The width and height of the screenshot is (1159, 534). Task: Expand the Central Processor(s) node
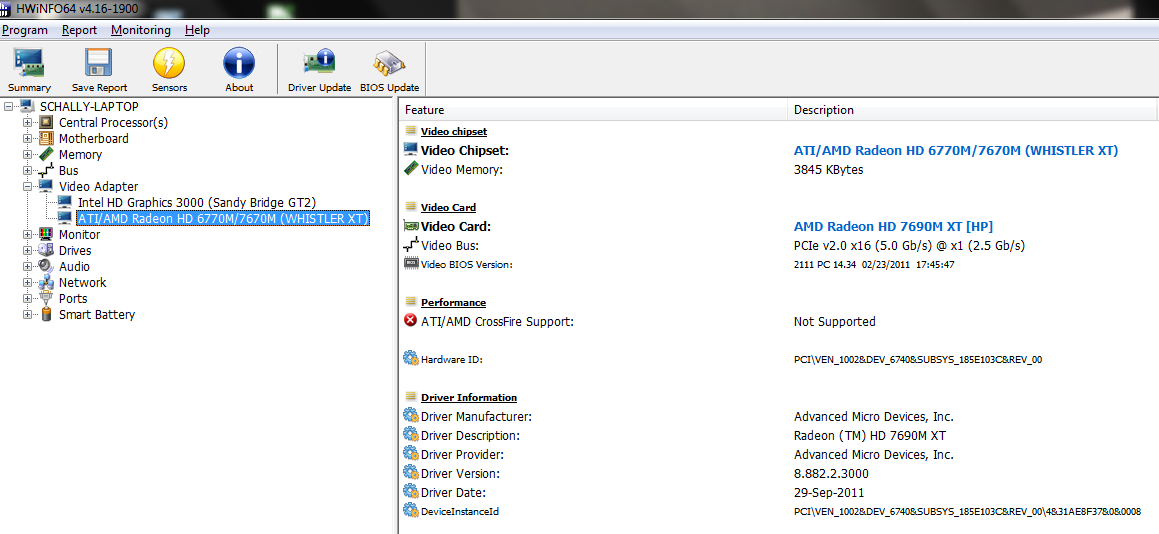28,123
